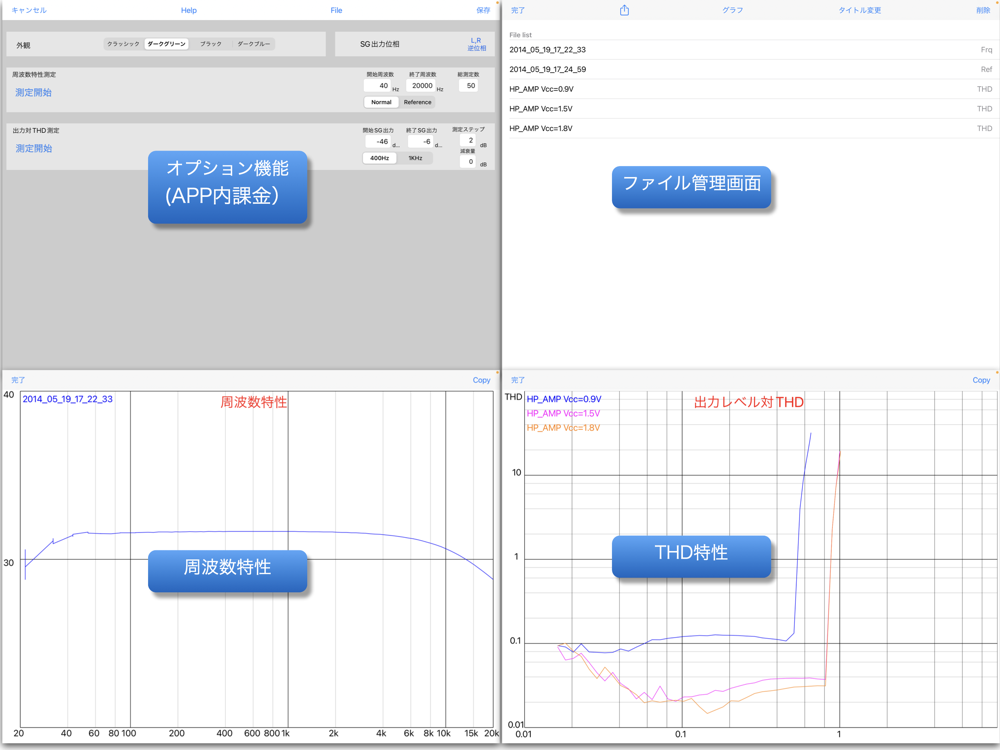Image resolution: width=1000 pixels, height=750 pixels.
Task: Copy the frequency response graph
Action: coord(482,380)
